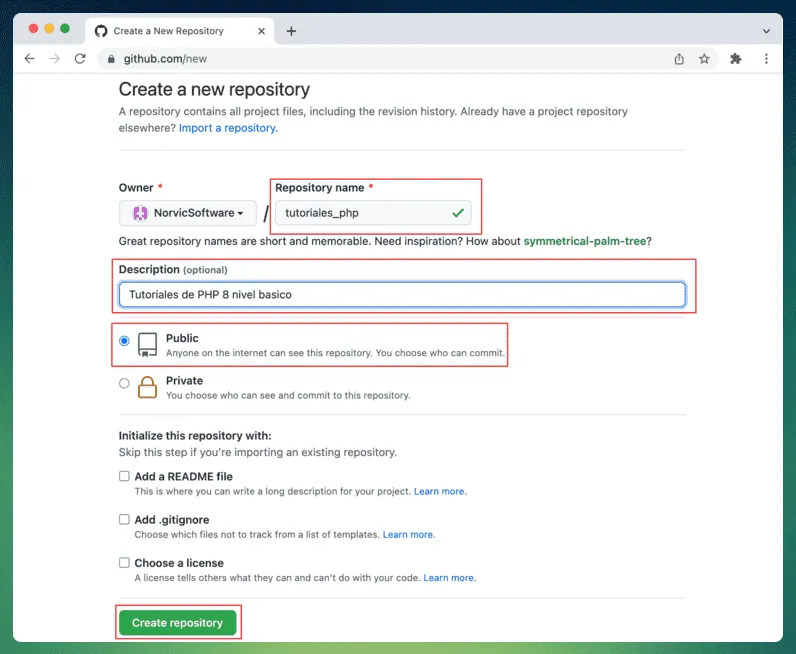Open the Owner dropdown NorvicSoftware

coord(188,213)
